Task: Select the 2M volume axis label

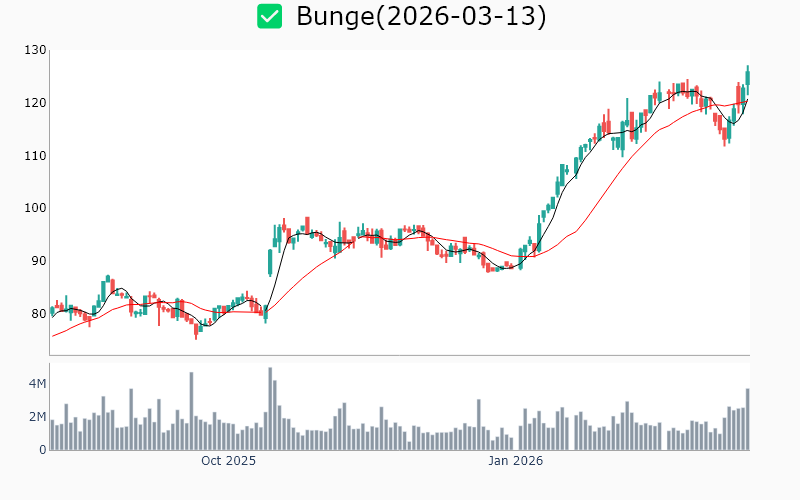Action: click(37, 417)
